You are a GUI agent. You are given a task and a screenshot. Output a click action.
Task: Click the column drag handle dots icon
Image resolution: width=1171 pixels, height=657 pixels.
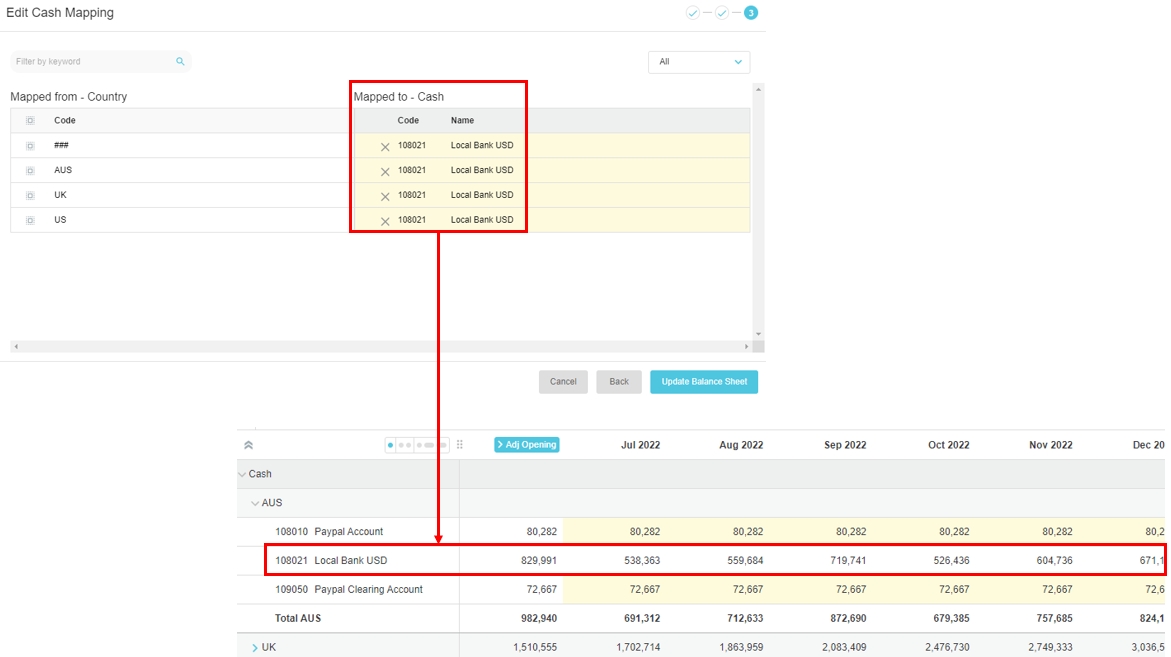[460, 445]
